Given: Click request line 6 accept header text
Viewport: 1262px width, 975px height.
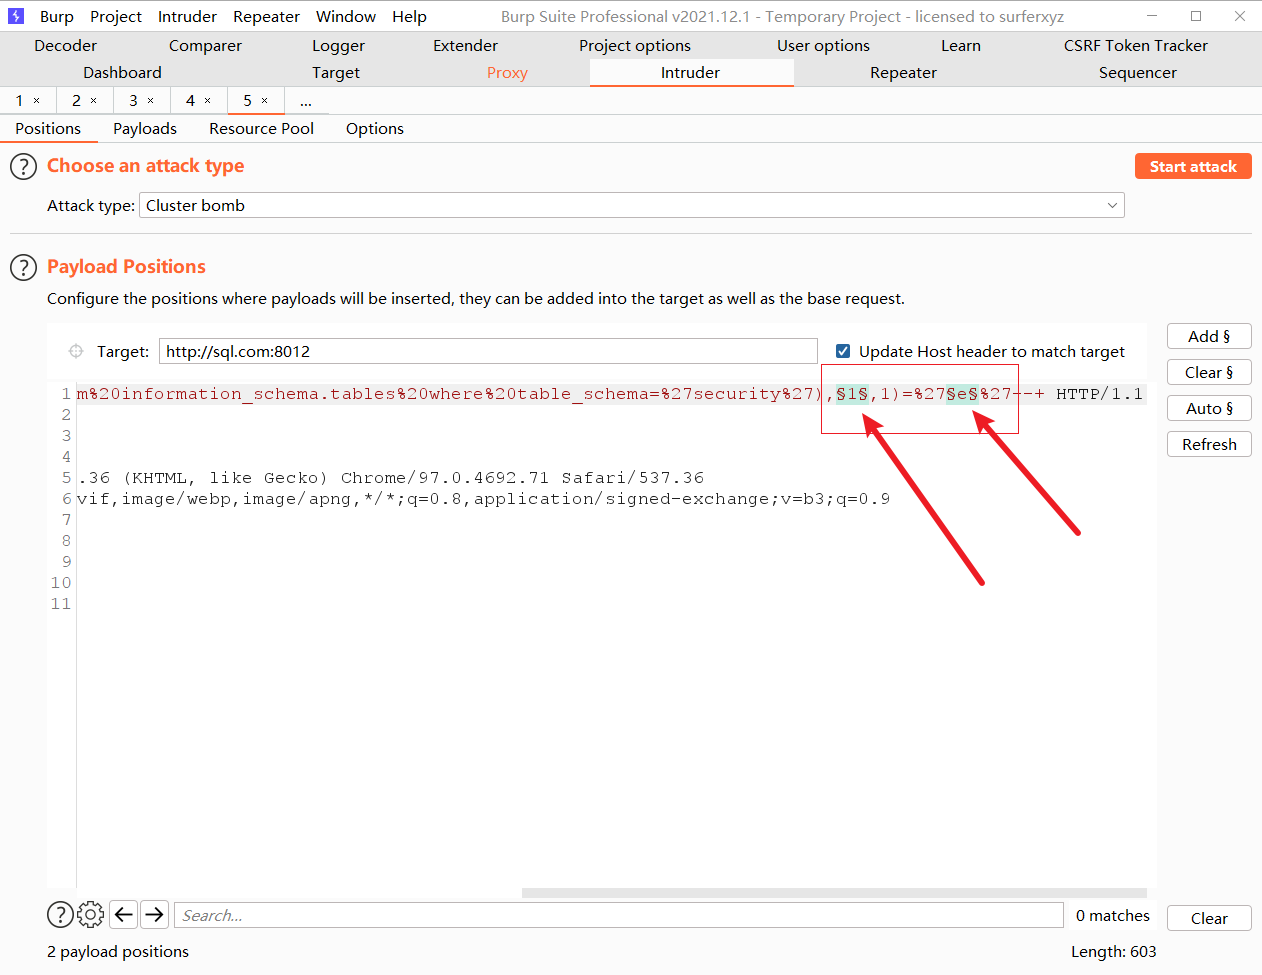Looking at the screenshot, I should pos(483,499).
